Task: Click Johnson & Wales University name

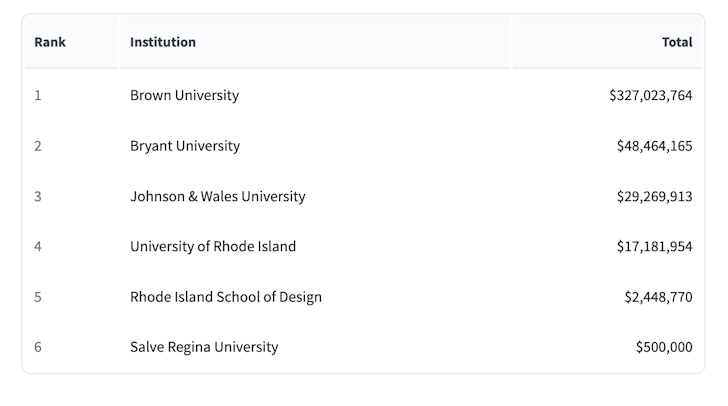Action: 218,196
